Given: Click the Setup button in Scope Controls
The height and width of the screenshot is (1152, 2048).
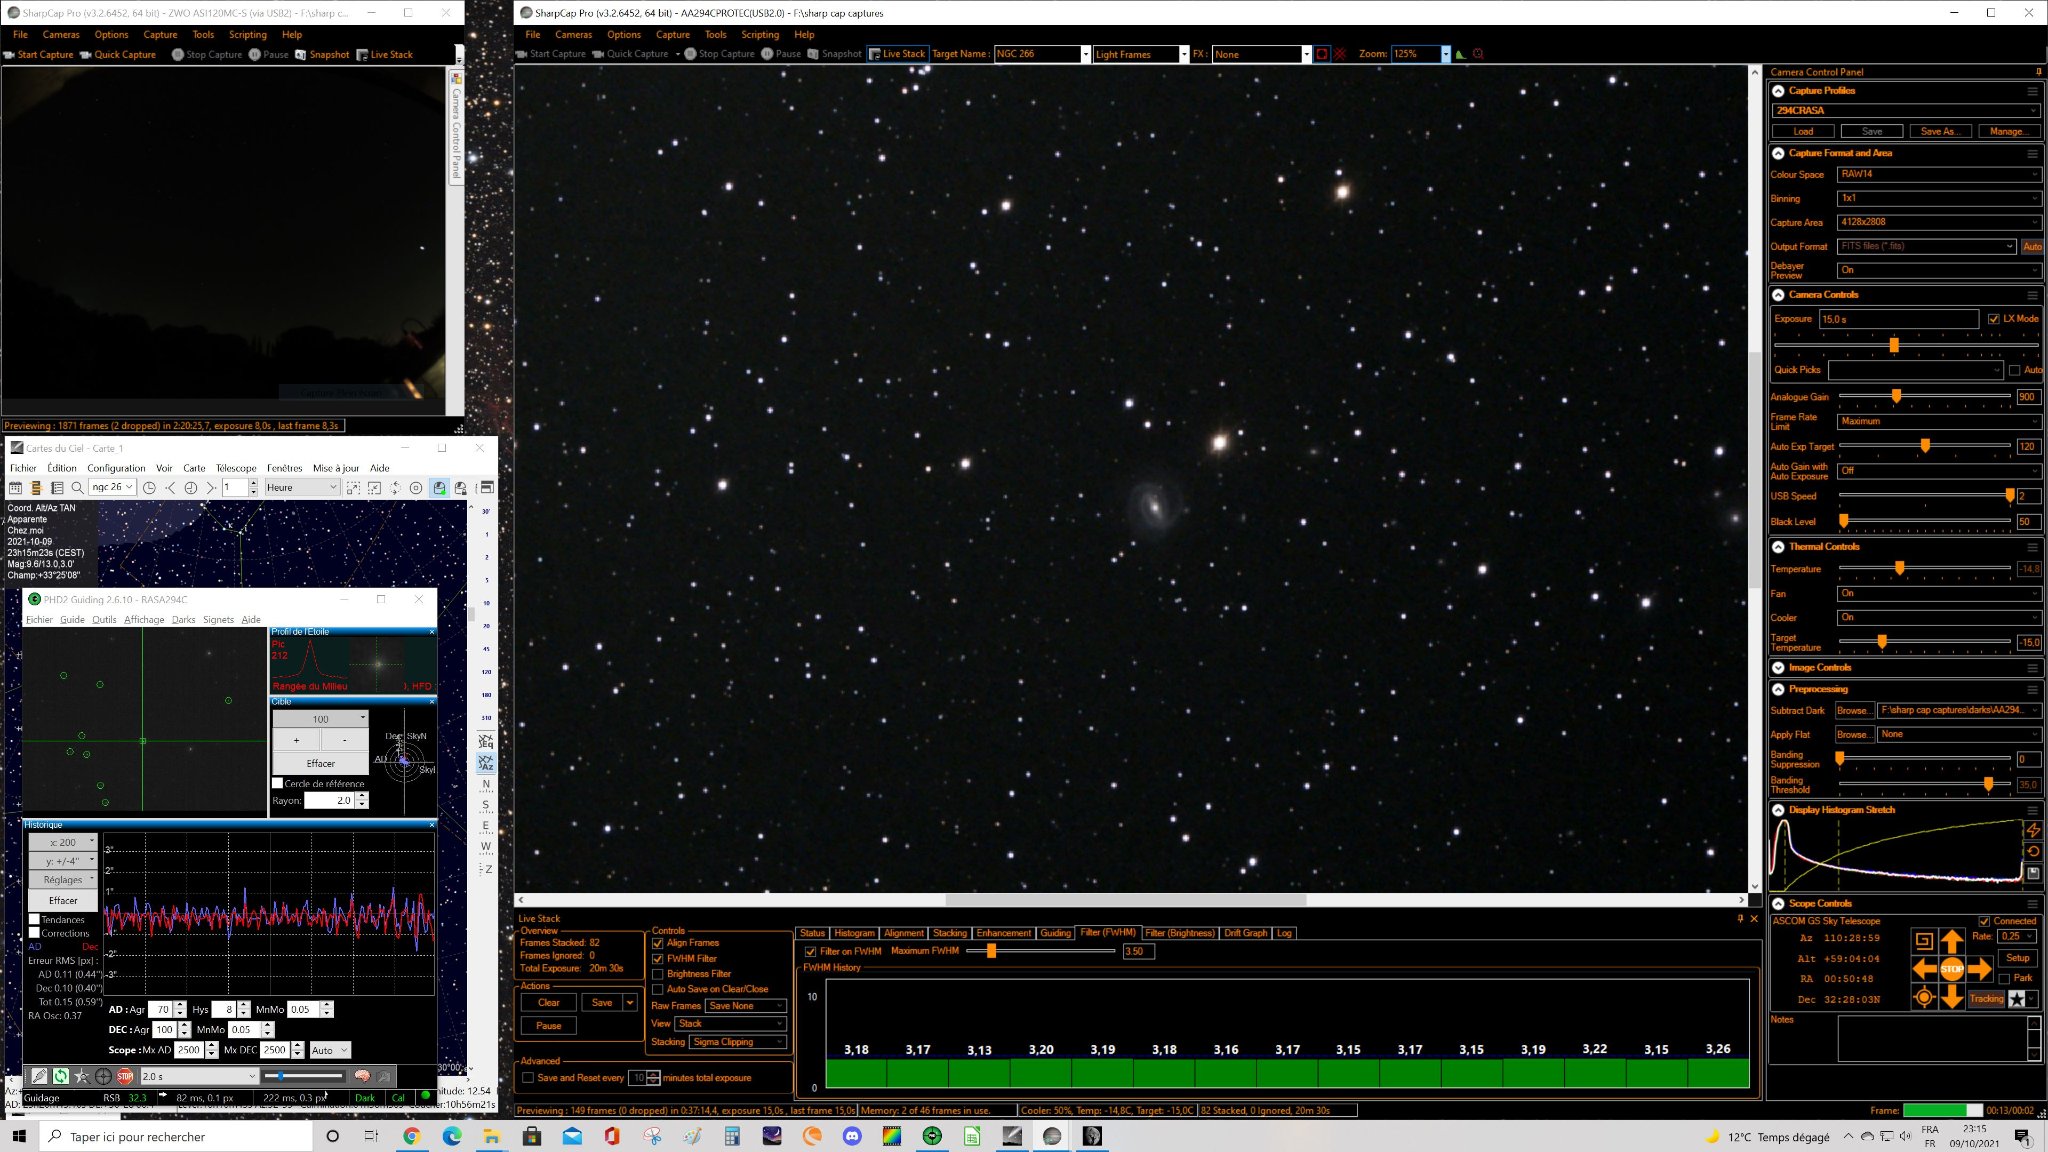Looking at the screenshot, I should [2017, 958].
